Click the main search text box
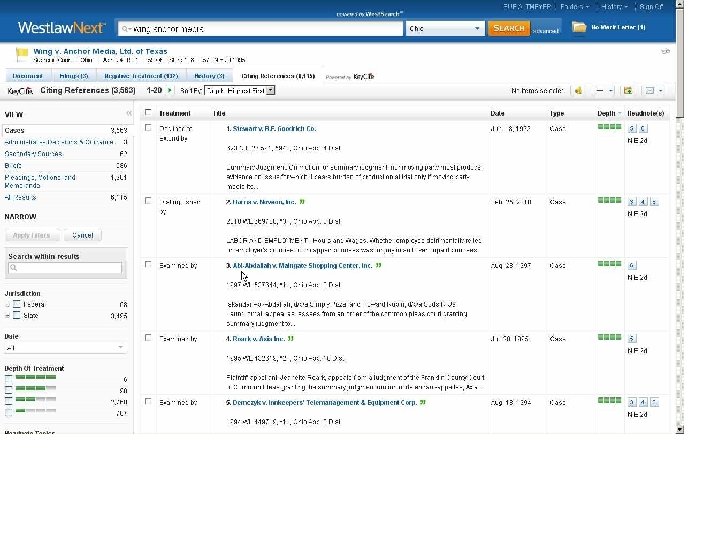 tap(260, 28)
